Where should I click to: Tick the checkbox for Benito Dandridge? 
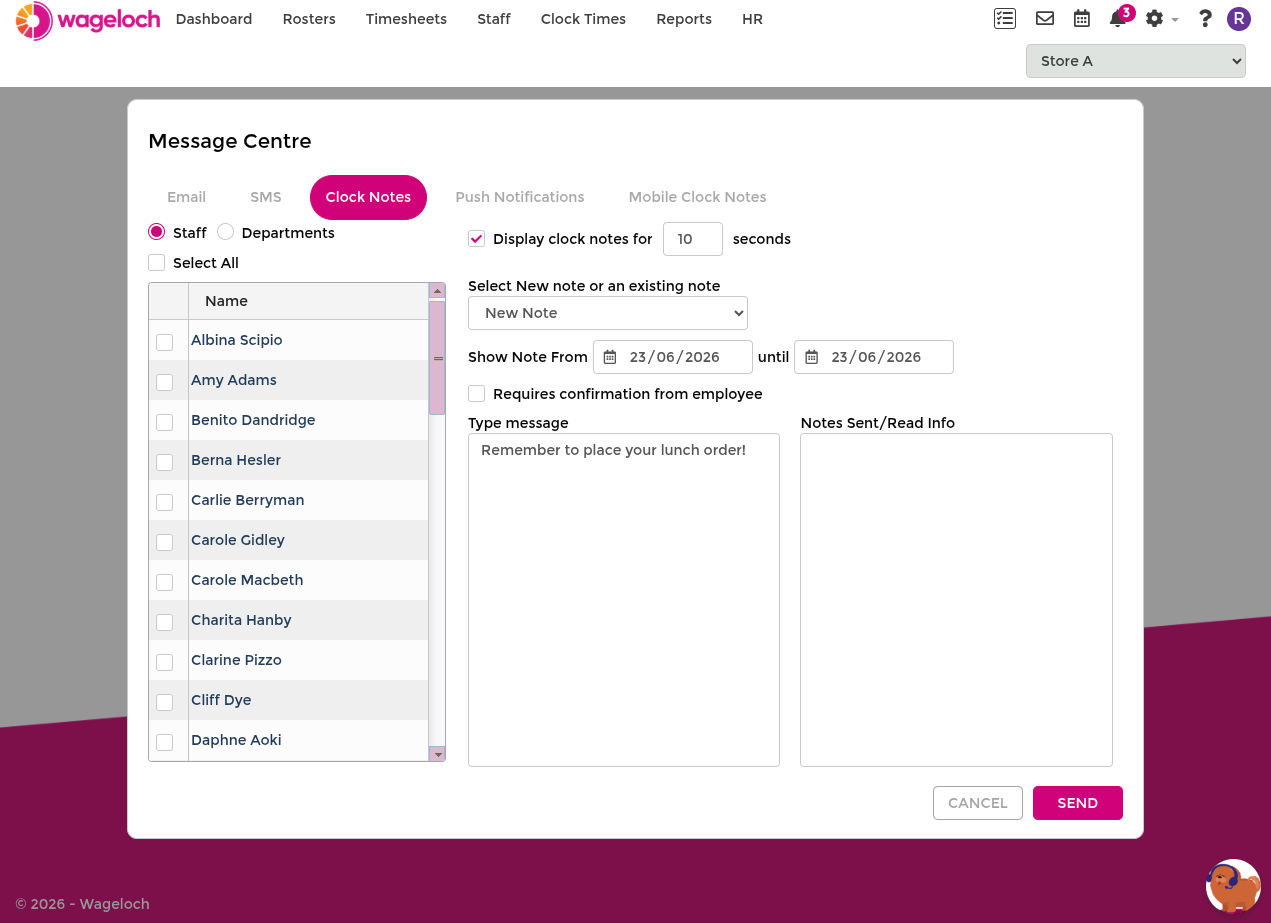click(165, 422)
